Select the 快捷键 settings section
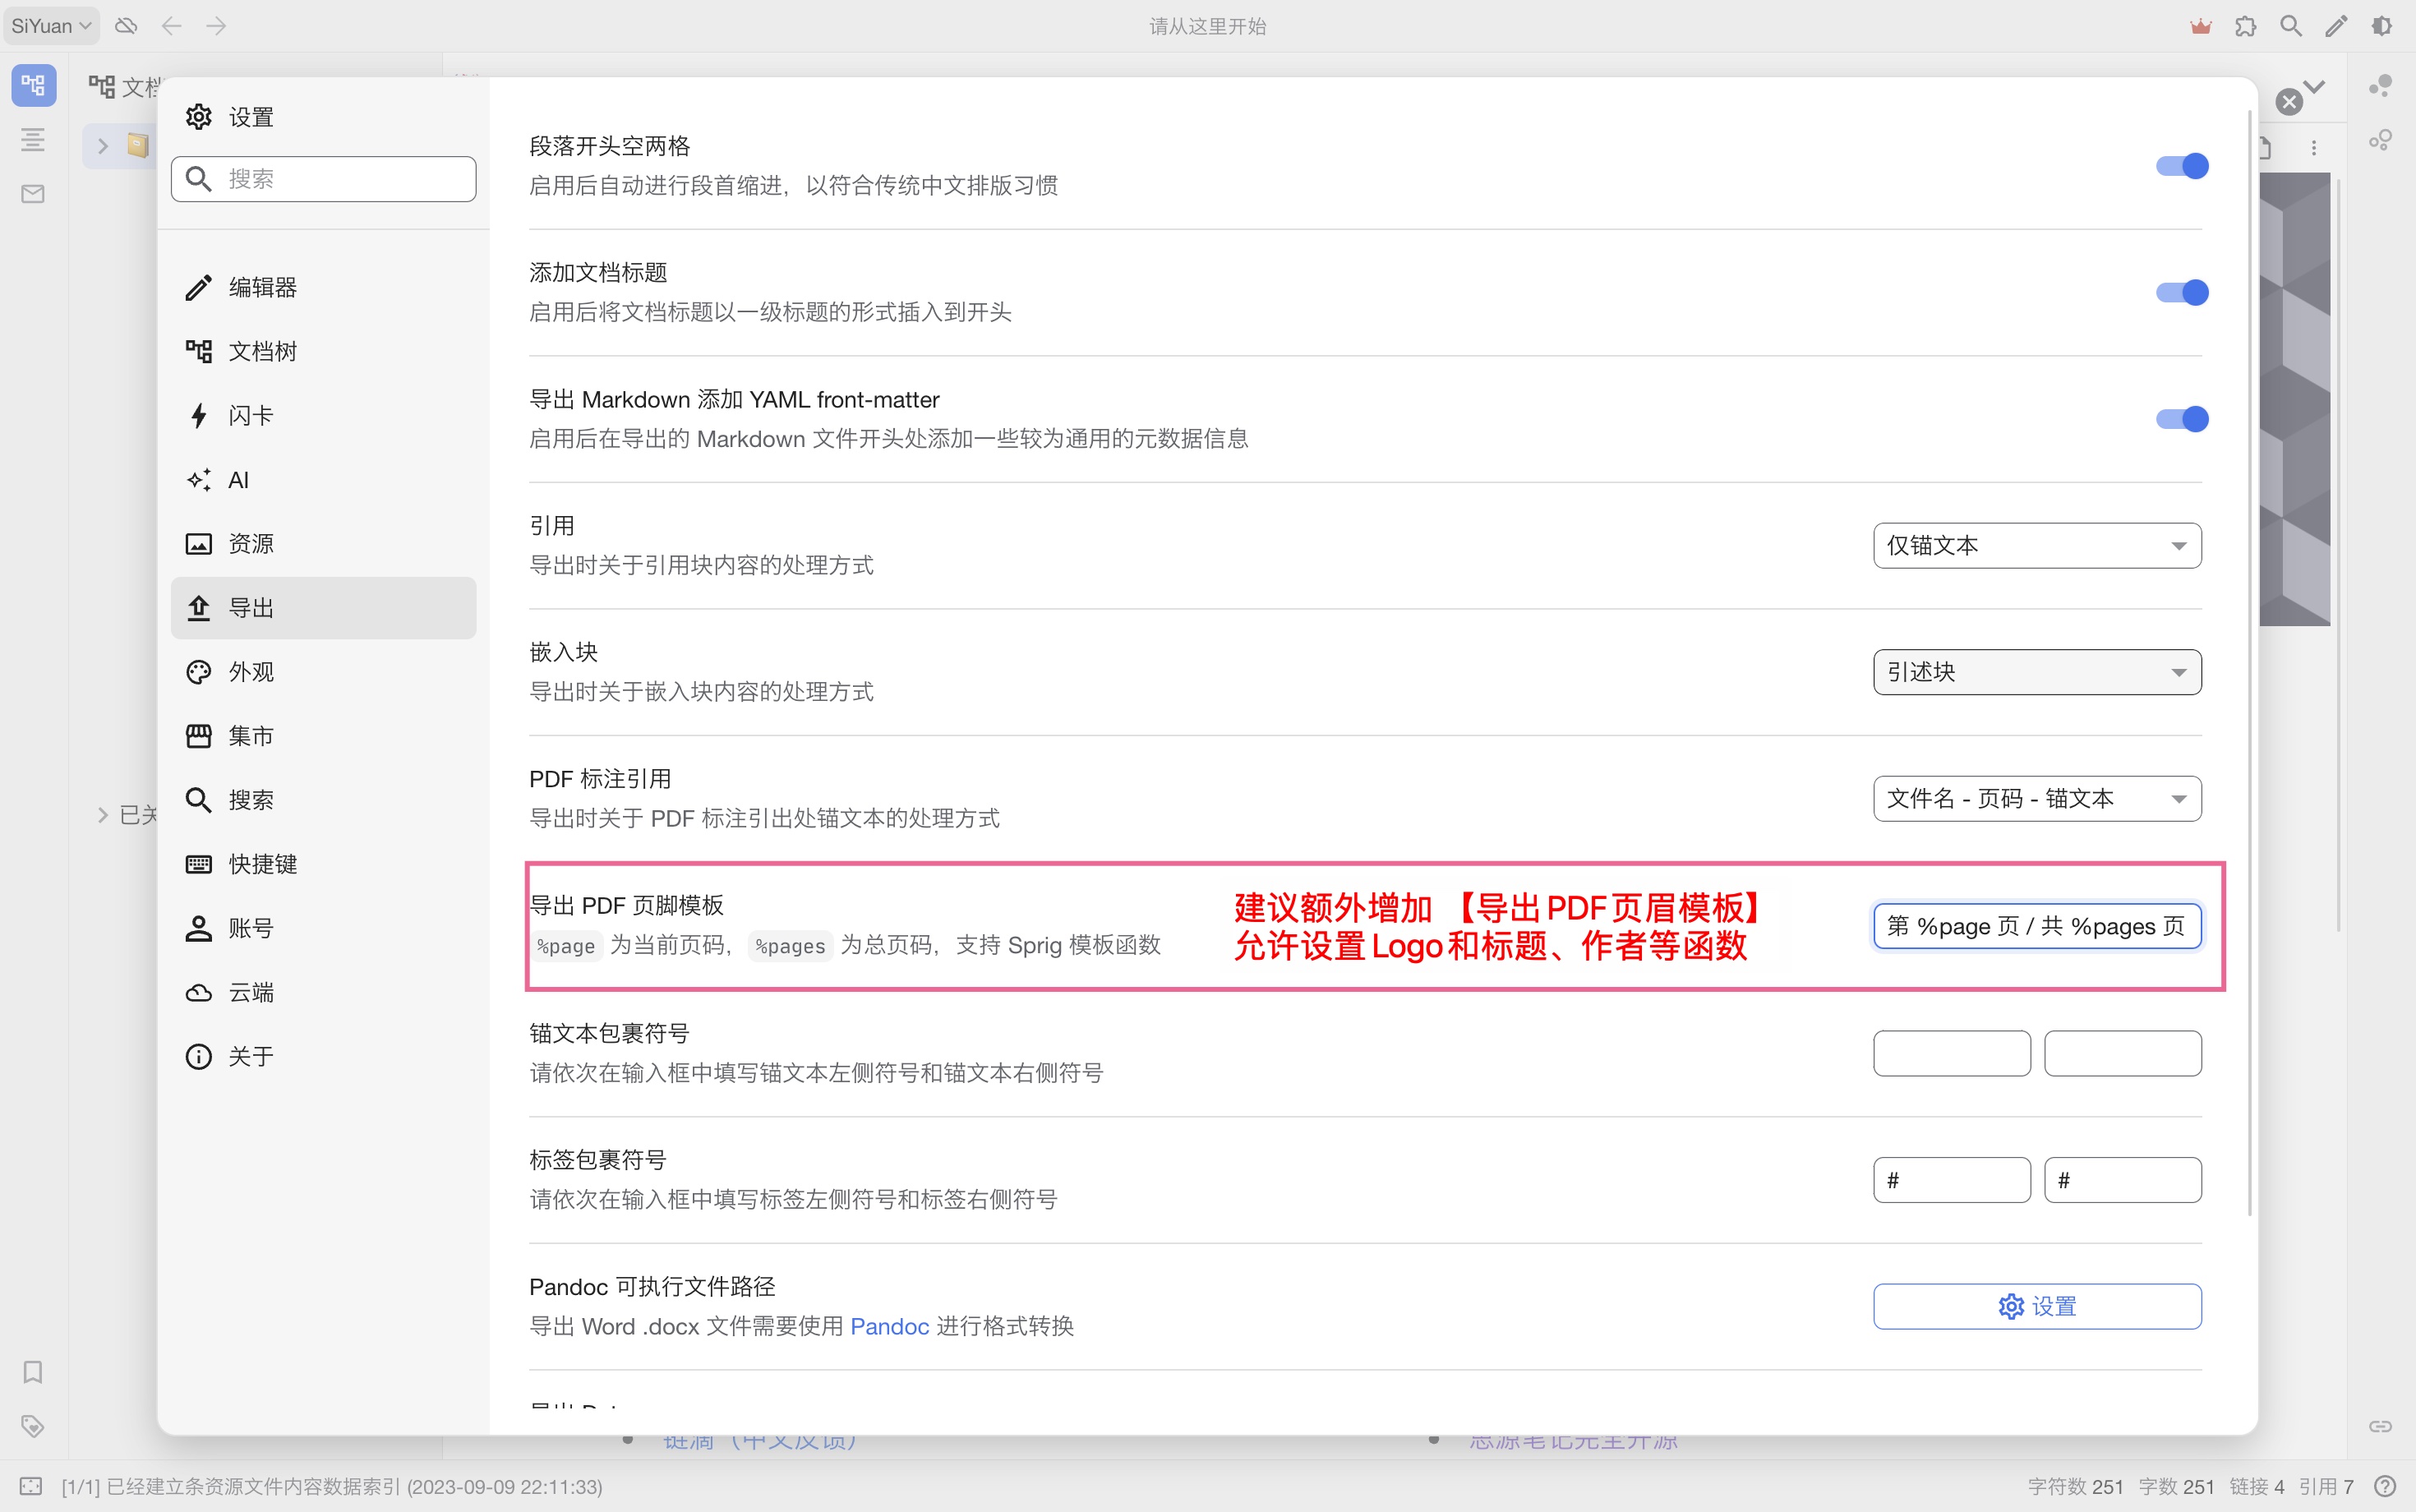The image size is (2416, 1512). 262,863
